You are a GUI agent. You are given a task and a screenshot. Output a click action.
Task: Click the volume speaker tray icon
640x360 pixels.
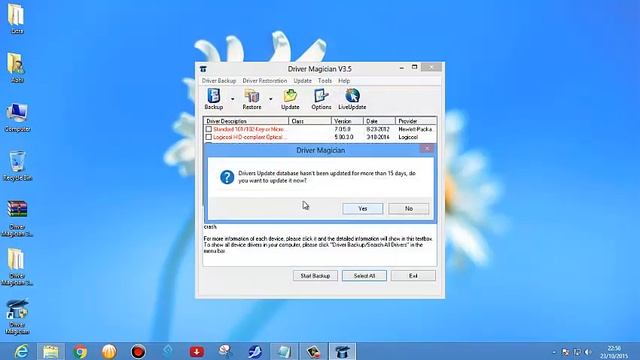588,352
